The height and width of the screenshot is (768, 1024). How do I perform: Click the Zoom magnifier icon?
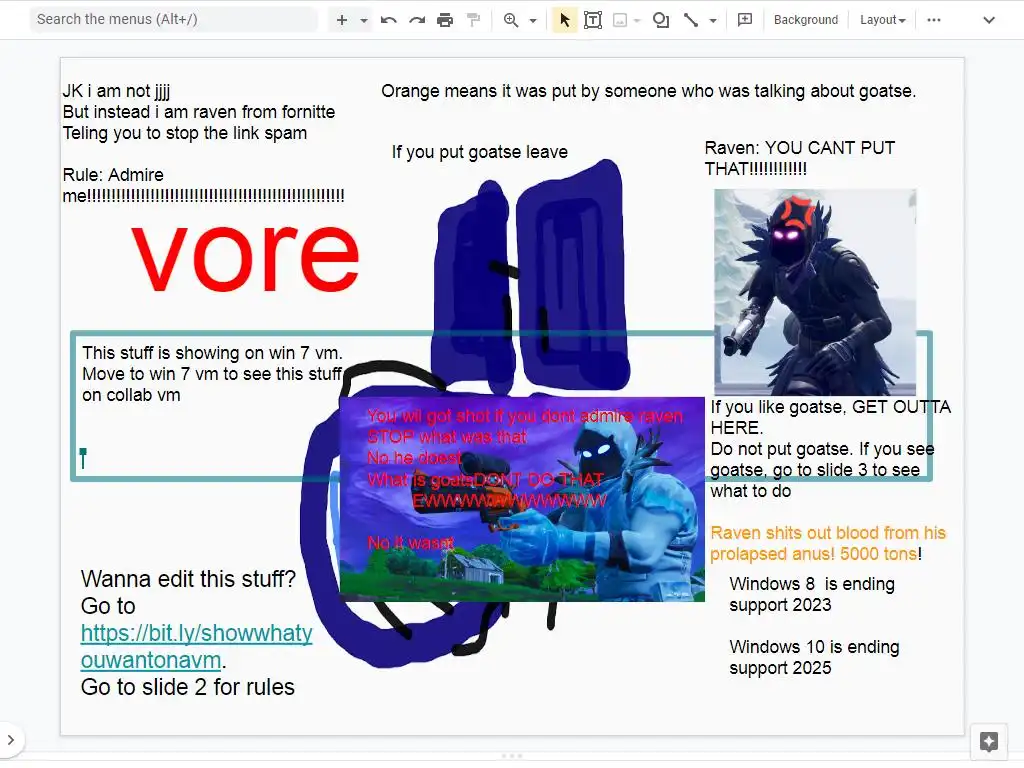[x=511, y=20]
